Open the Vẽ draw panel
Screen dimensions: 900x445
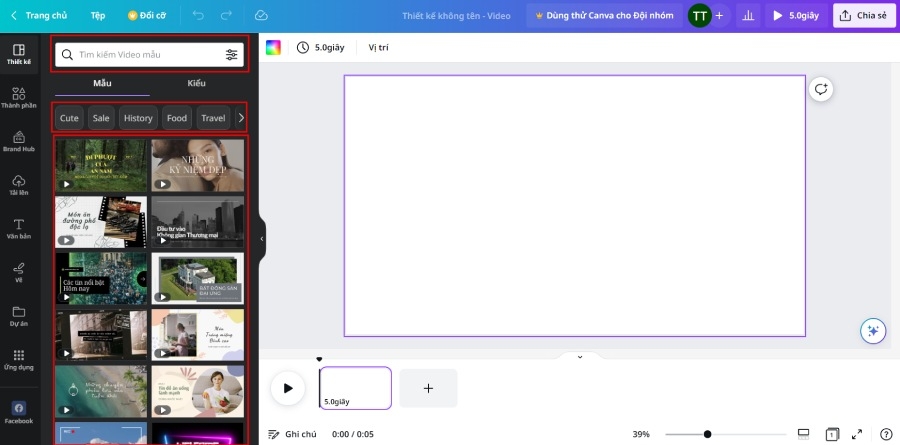pos(19,273)
